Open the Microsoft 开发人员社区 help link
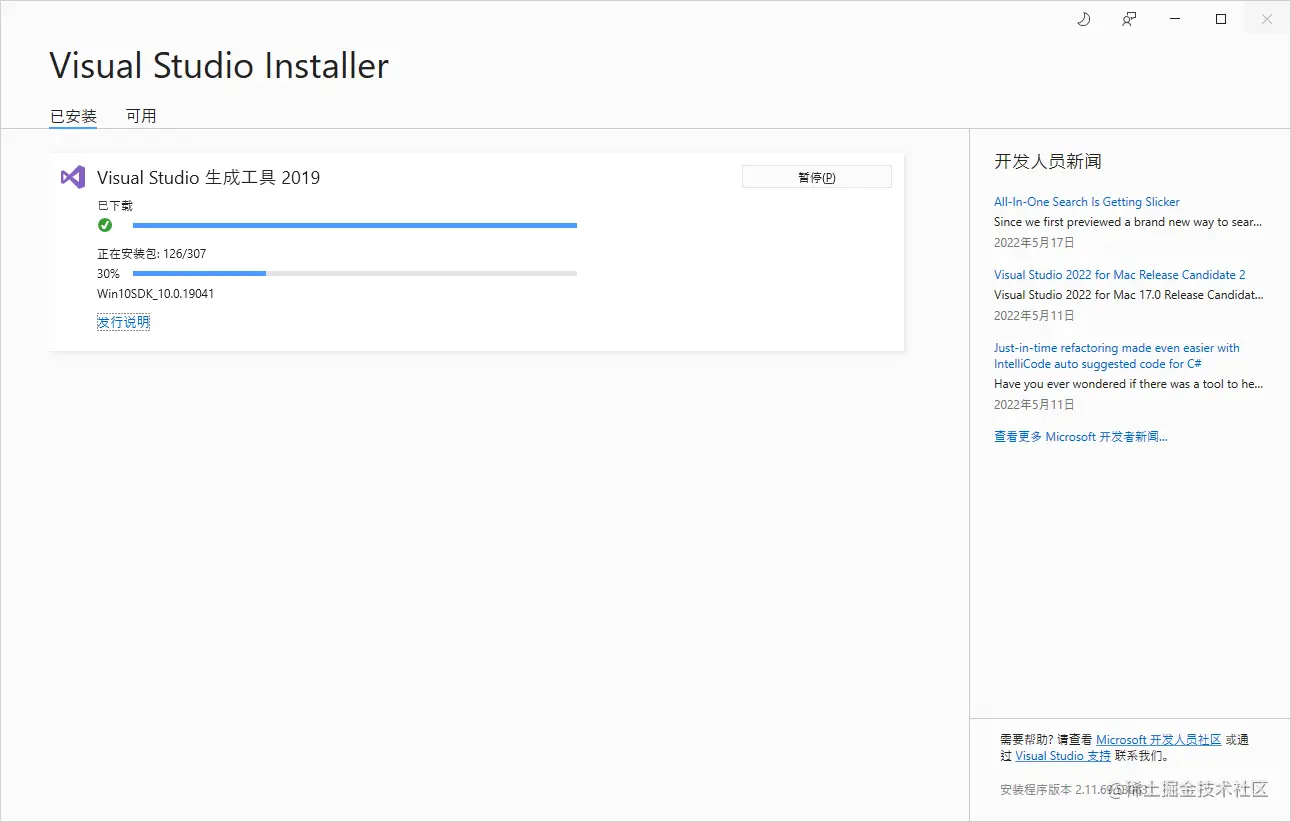Screen dimensions: 1291x822 click(x=1160, y=739)
